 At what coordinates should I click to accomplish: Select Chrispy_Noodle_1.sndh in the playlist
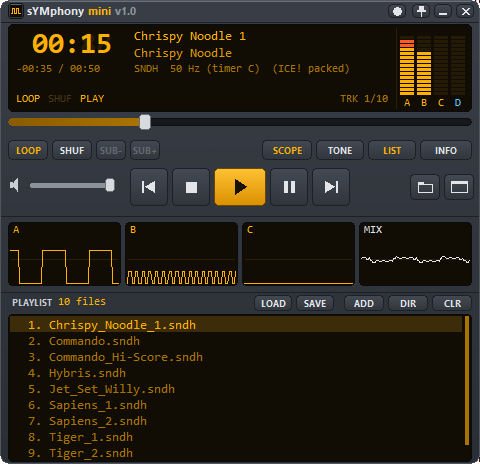pos(236,325)
